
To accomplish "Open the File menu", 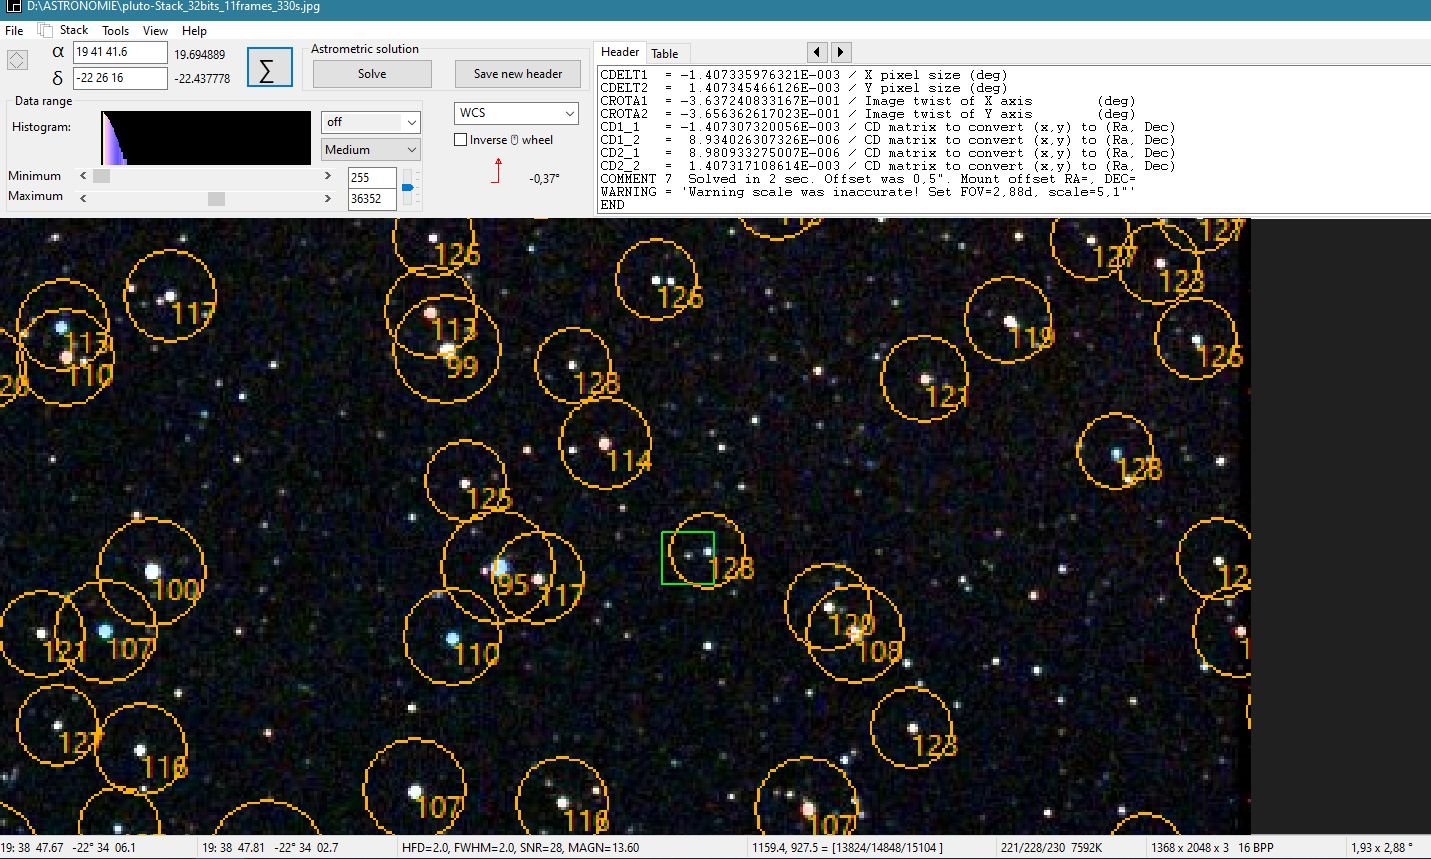I will [x=14, y=30].
